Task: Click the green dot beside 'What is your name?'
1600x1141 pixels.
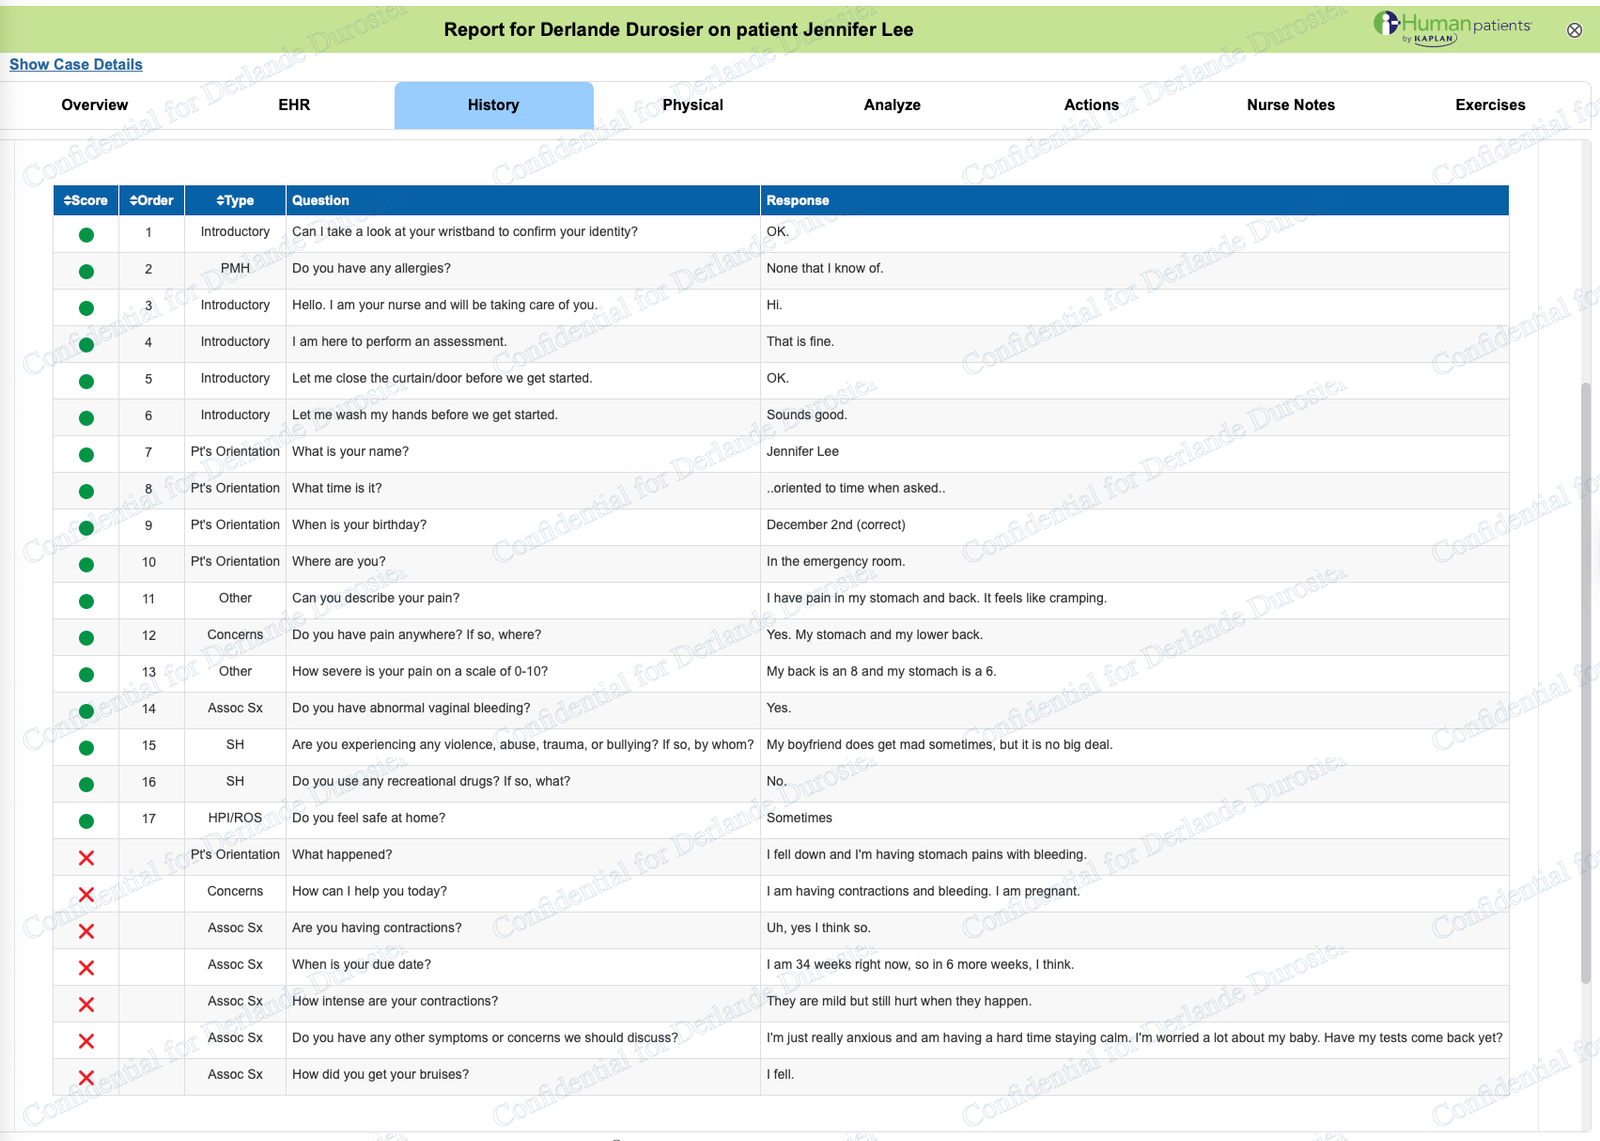Action: pos(86,455)
